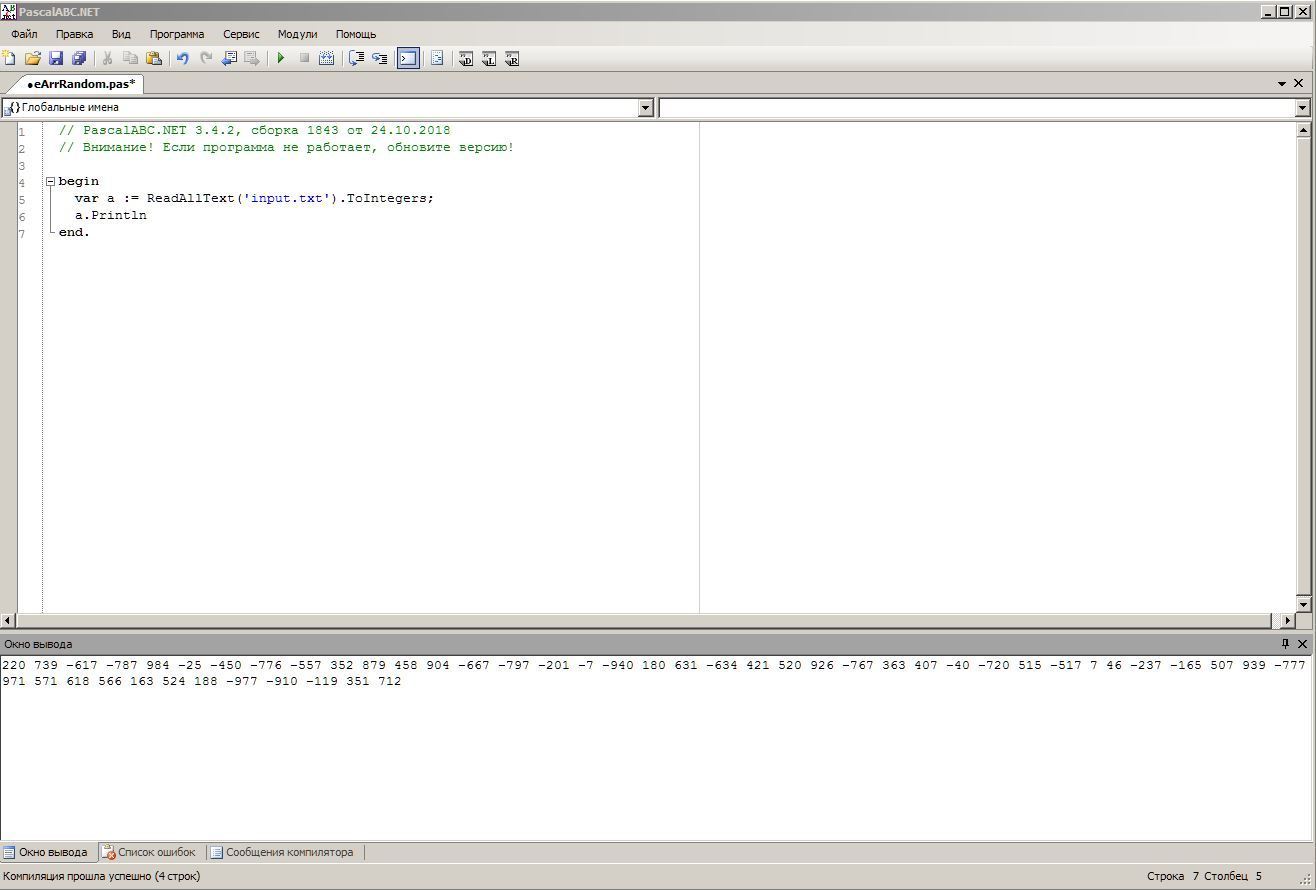Viewport: 1316px width, 890px height.
Task: Toggle the output window toolbar button
Action: point(408,59)
